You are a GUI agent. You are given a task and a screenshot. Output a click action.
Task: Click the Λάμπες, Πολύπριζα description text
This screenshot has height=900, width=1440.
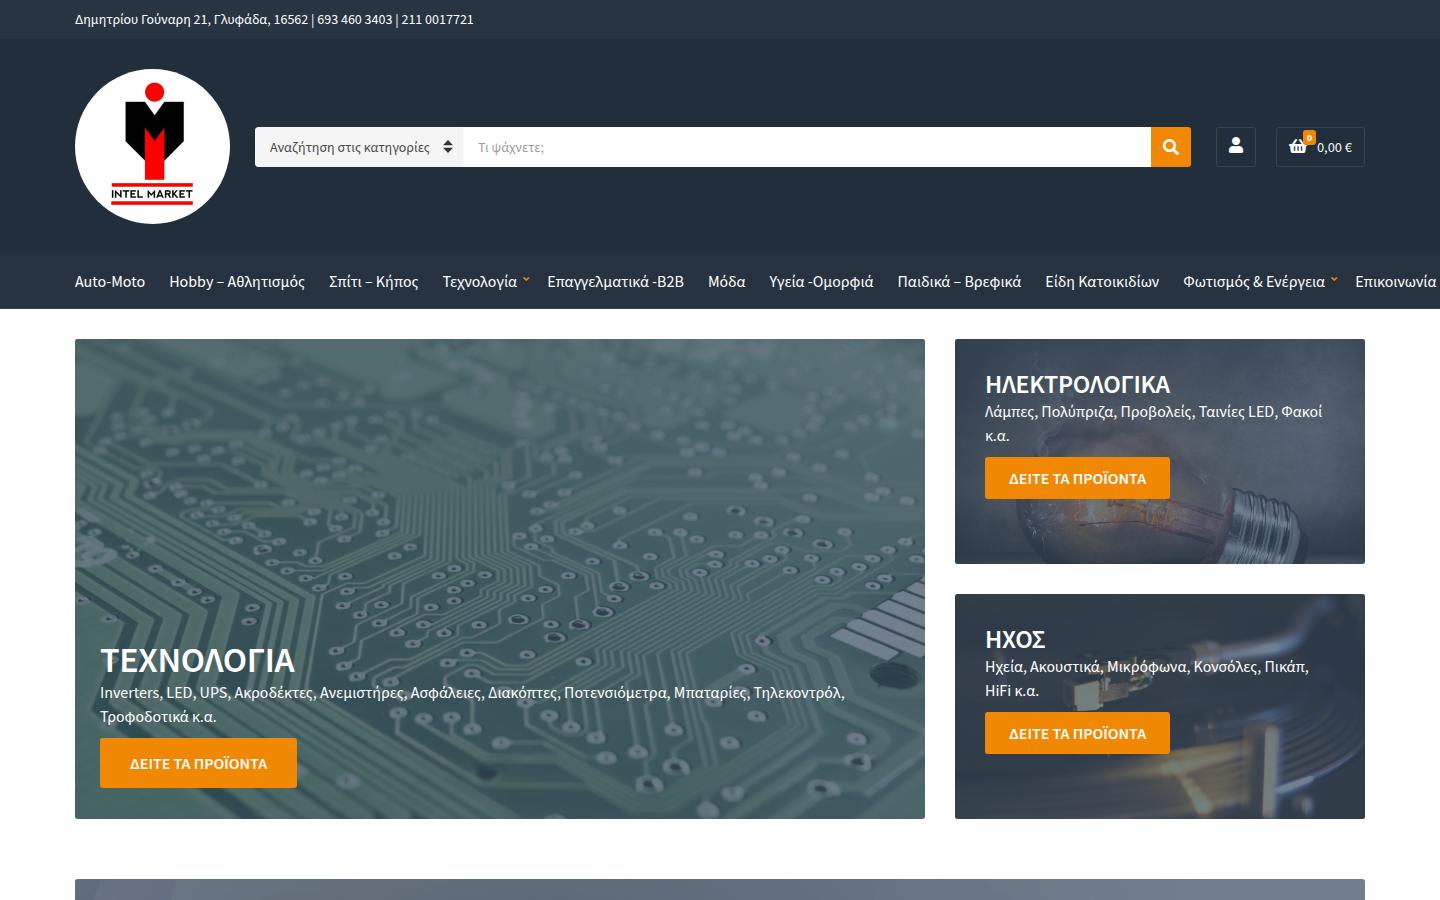point(1153,423)
